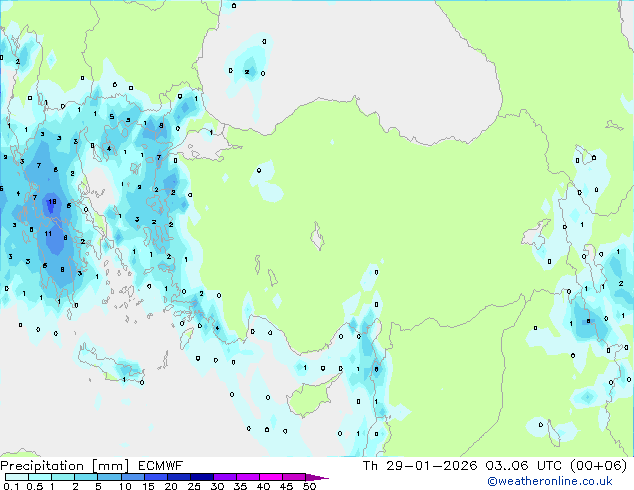Click the ECMWF model label

[x=161, y=466]
